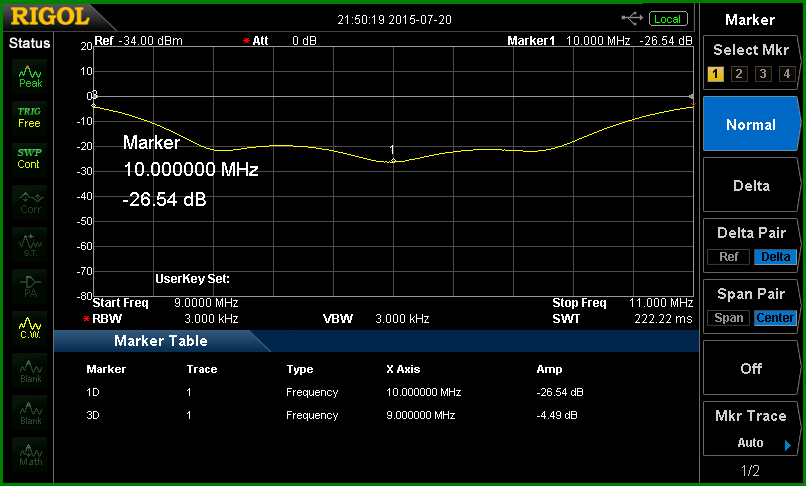Choose the Normal marker mode
The width and height of the screenshot is (806, 486).
751,124
